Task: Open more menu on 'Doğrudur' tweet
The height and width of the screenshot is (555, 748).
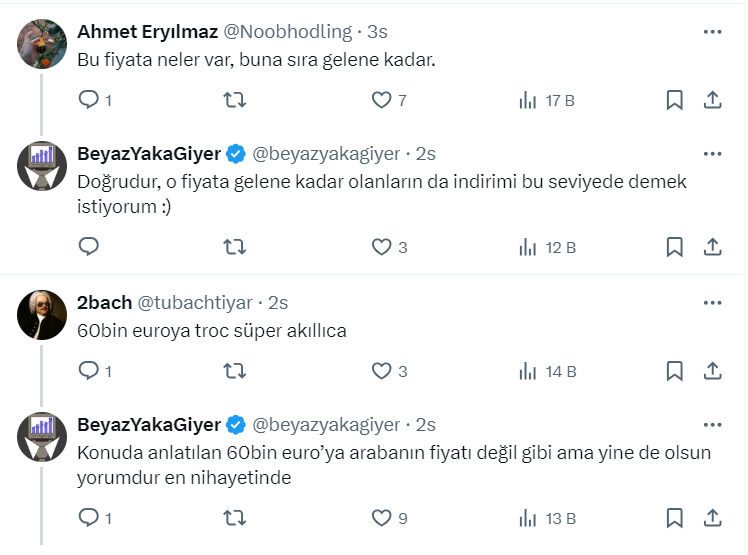Action: click(712, 154)
